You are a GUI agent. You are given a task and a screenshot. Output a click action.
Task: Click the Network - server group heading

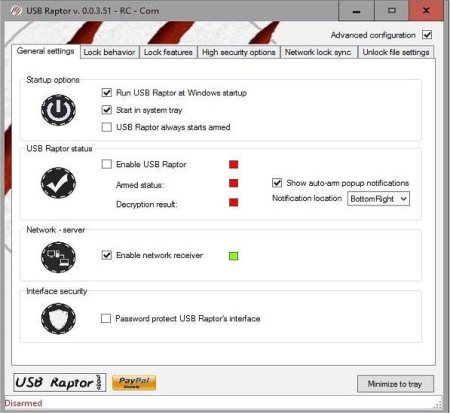[56, 230]
